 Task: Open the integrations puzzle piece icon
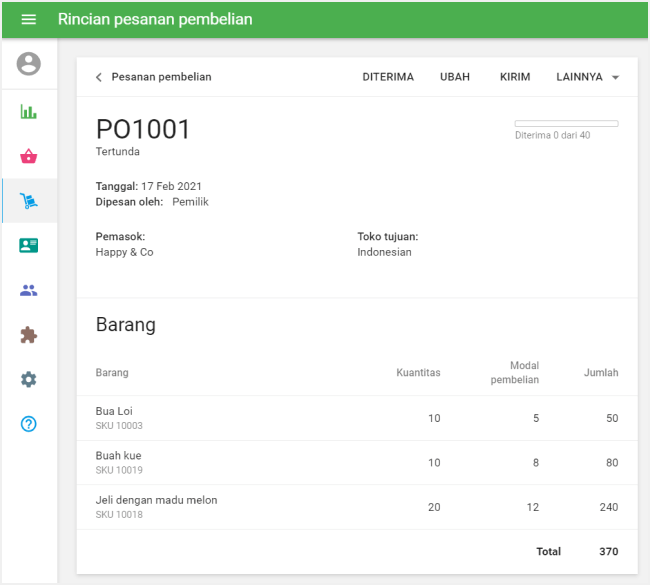pos(29,335)
